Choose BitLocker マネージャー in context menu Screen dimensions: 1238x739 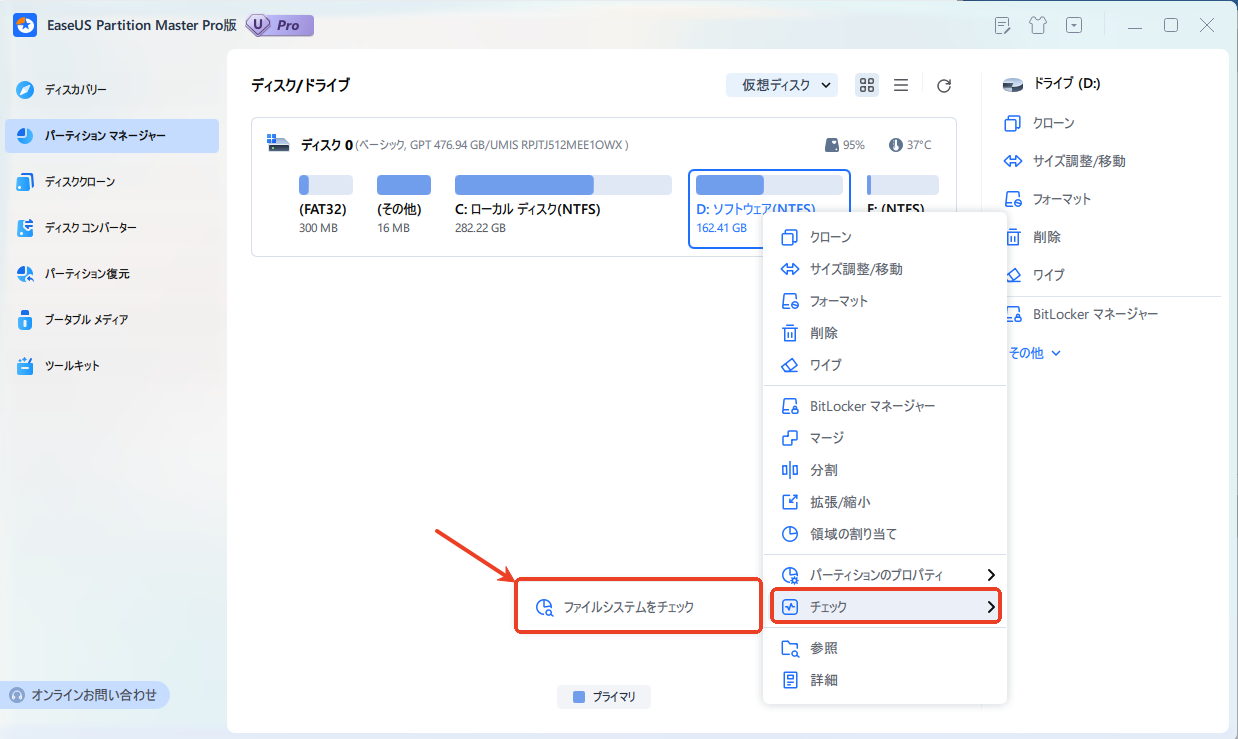click(885, 406)
